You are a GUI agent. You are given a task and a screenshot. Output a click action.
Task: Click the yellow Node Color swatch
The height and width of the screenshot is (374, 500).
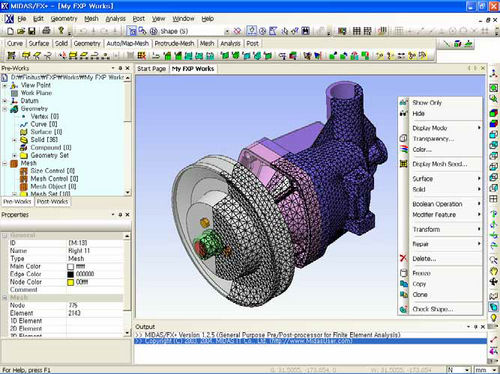(x=70, y=282)
